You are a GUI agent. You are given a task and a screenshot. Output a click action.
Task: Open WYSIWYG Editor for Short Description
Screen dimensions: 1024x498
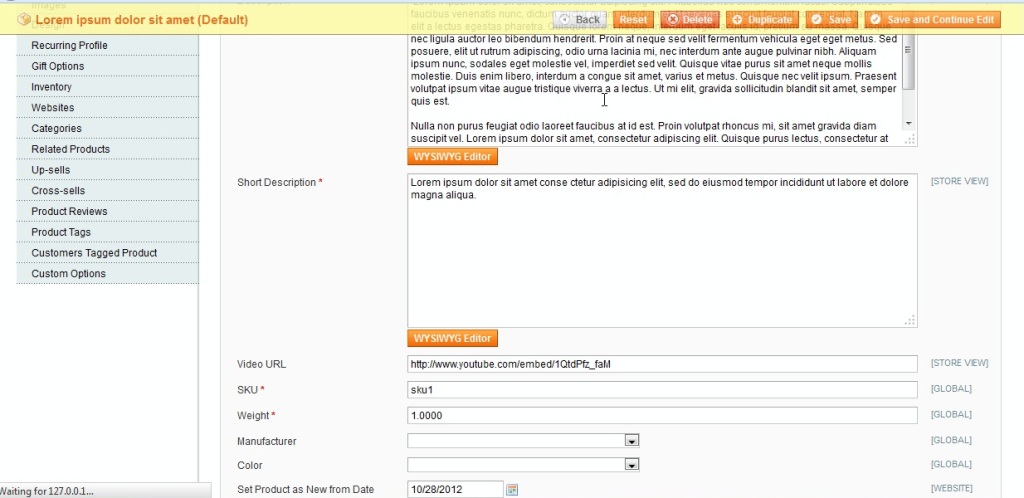tap(452, 338)
